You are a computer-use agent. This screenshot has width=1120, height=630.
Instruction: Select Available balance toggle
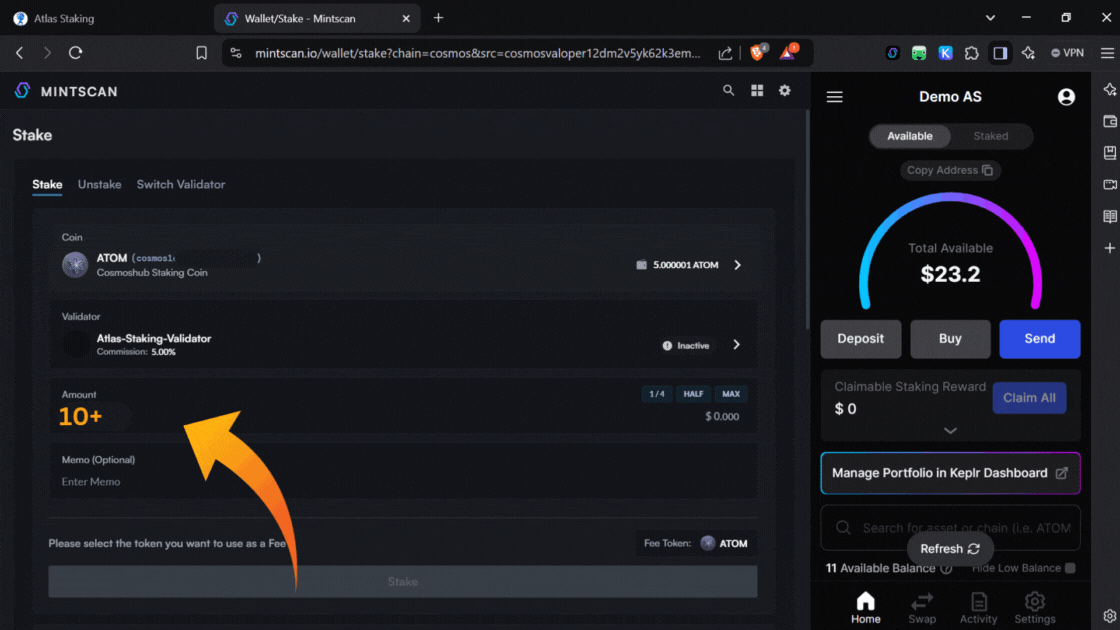(x=910, y=136)
